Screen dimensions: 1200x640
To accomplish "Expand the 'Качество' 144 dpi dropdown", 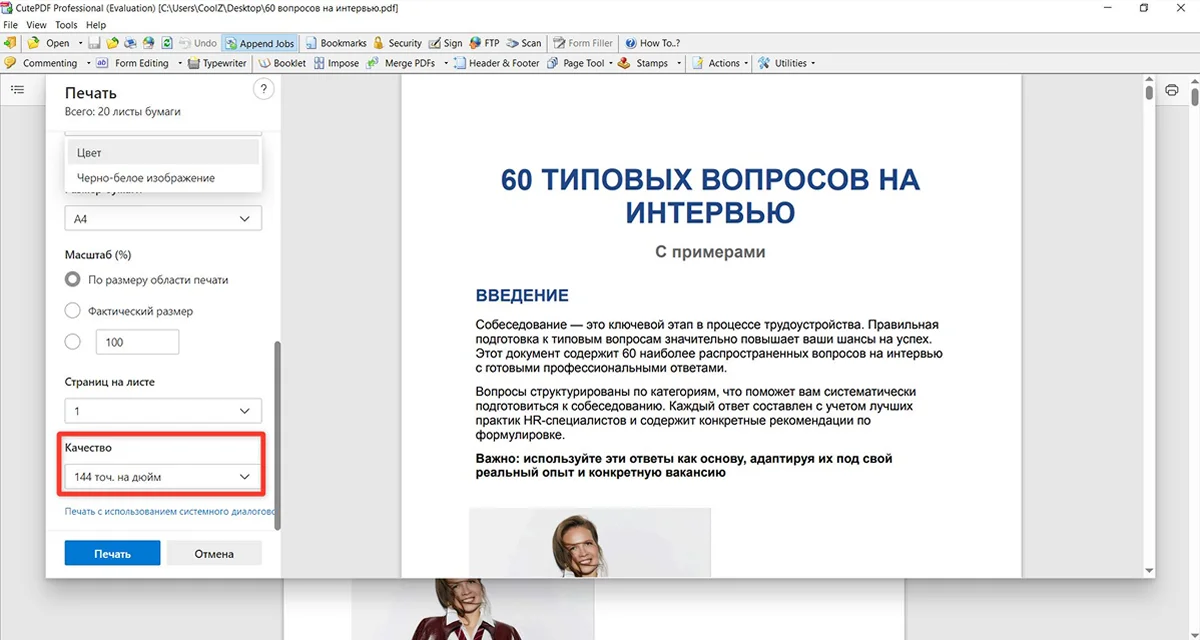I will [x=163, y=477].
